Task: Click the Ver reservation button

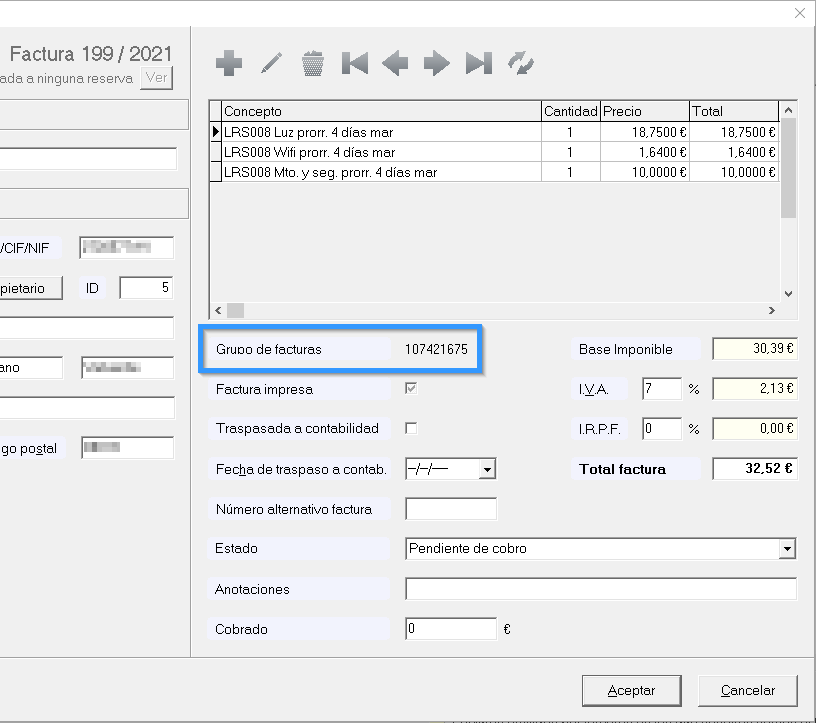Action: click(157, 78)
